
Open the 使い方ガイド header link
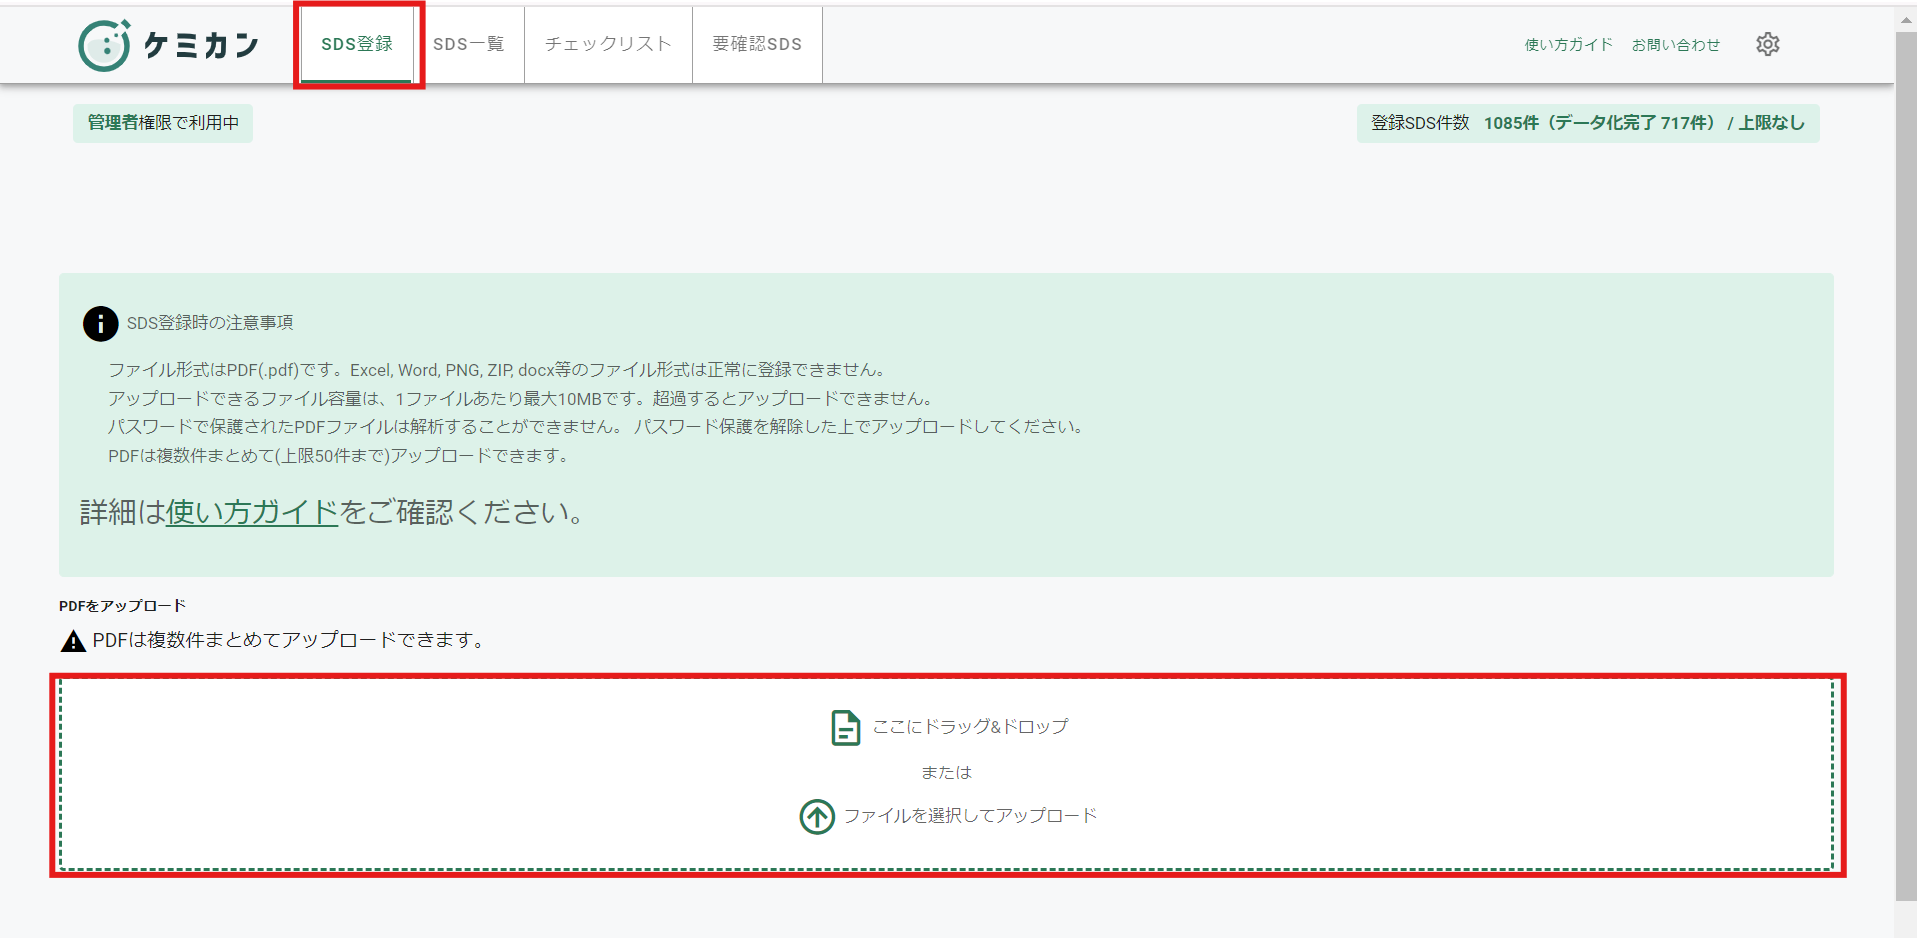coord(1568,45)
